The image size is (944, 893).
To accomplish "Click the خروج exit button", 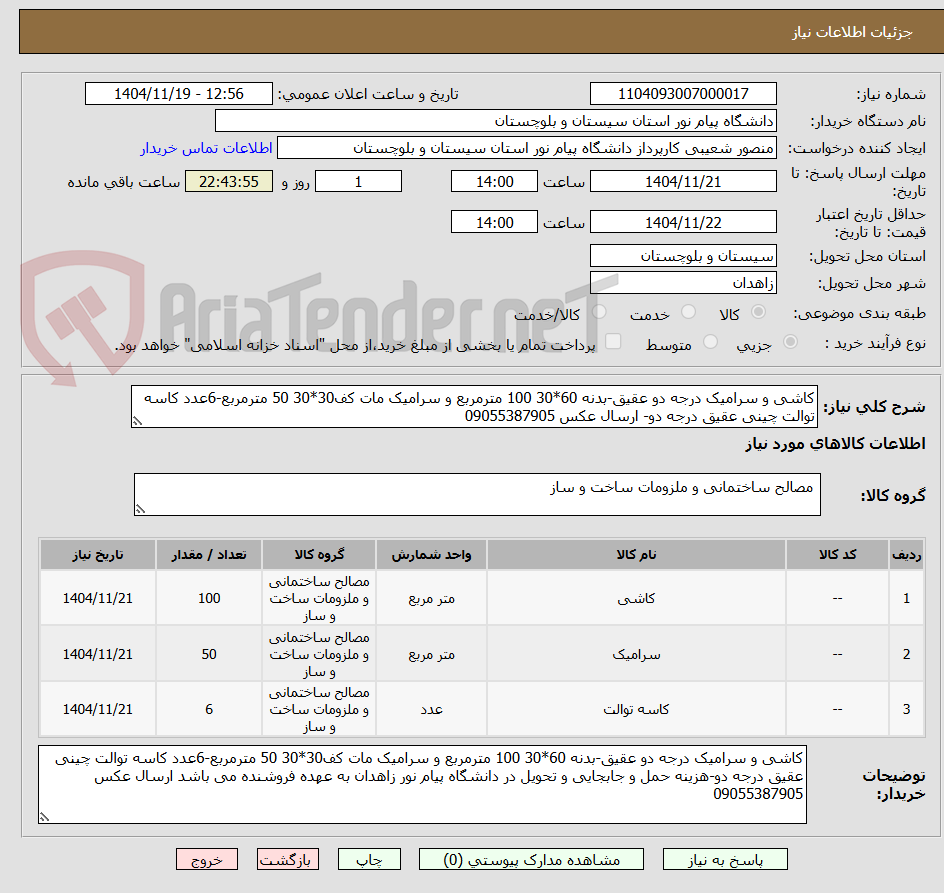I will tap(206, 859).
